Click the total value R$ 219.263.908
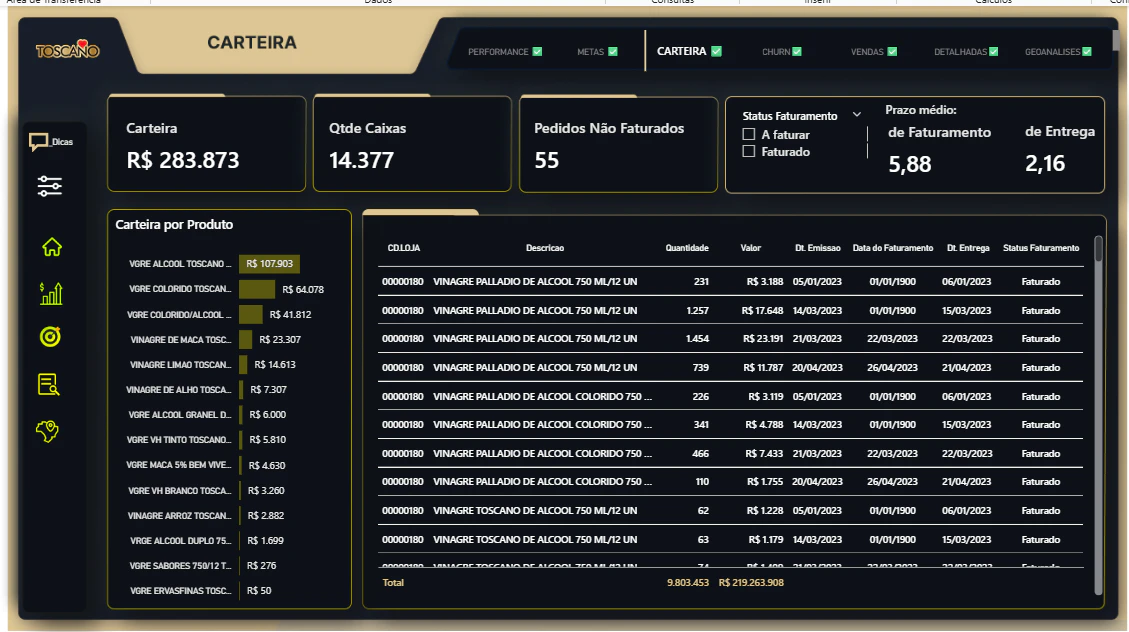Image resolution: width=1129 pixels, height=632 pixels. pos(751,582)
